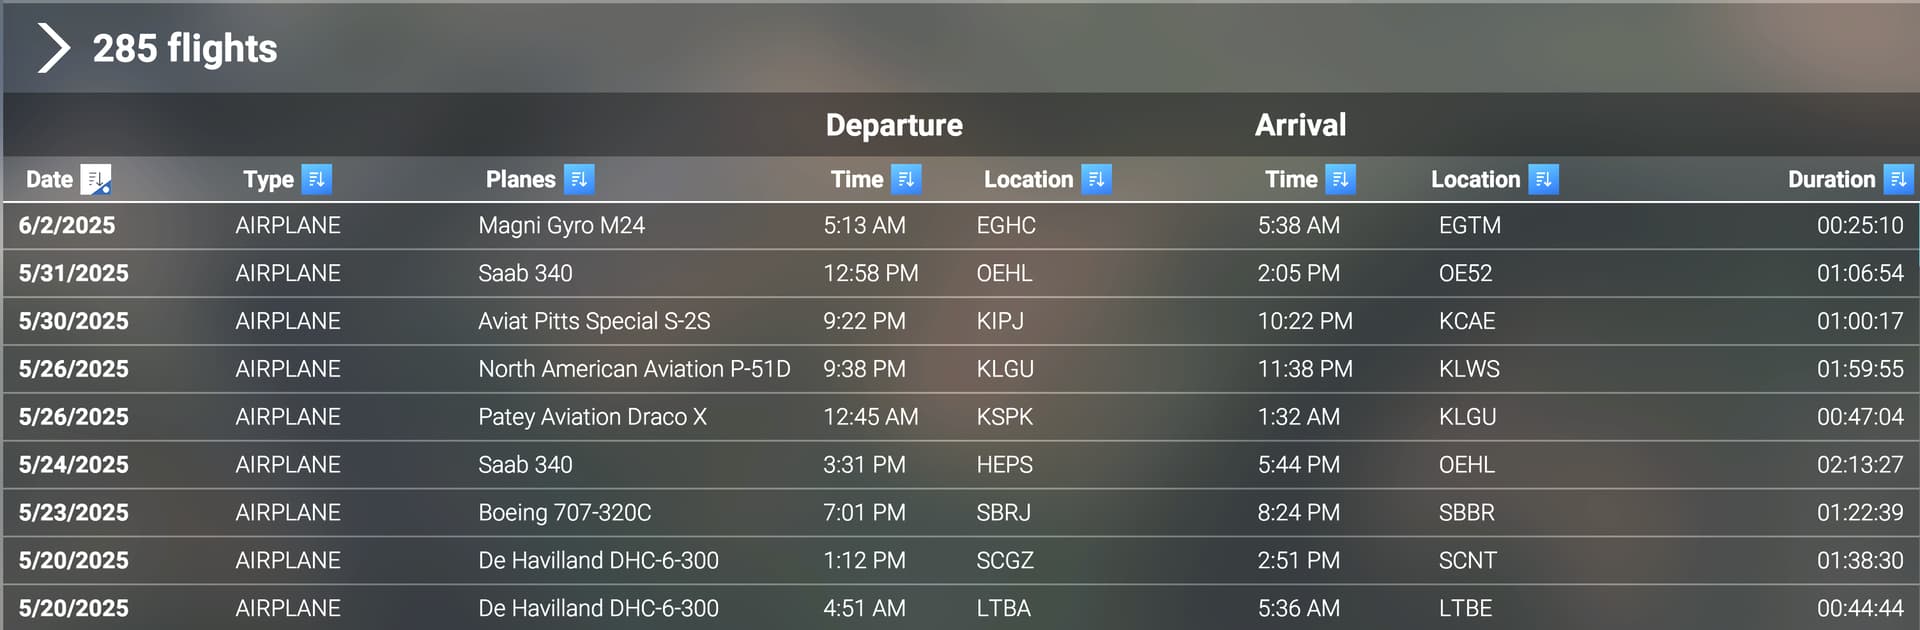
Task: Choose the North American Aviation P-51D flight
Action: pyautogui.click(x=960, y=369)
